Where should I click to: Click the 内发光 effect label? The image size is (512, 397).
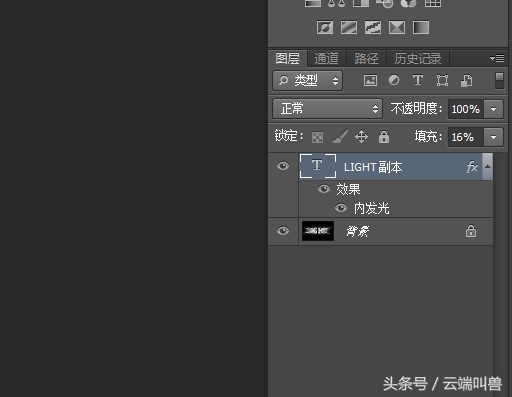[x=371, y=208]
